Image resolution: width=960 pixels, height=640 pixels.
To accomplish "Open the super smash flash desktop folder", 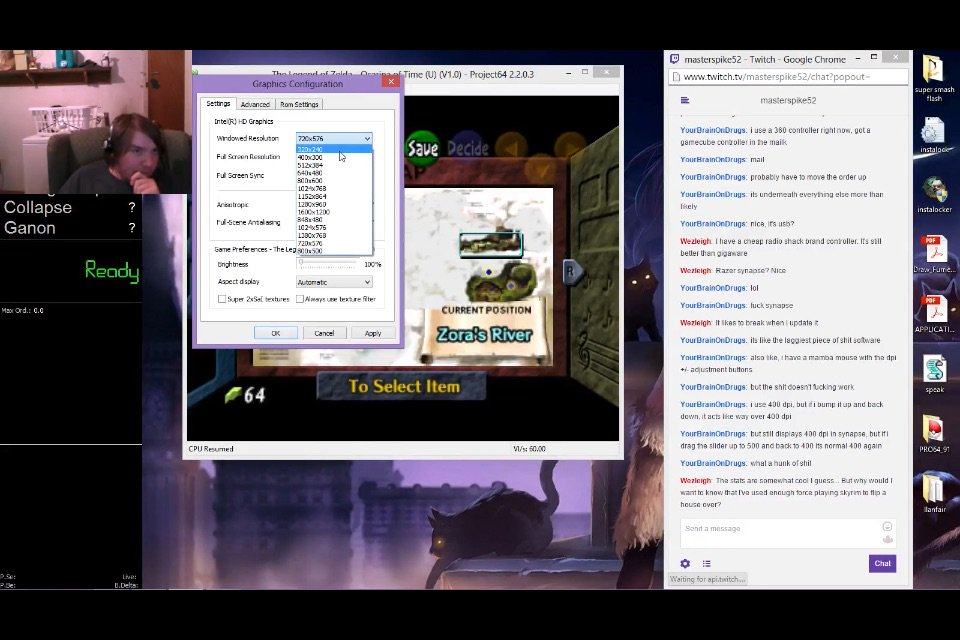I will pos(934,78).
